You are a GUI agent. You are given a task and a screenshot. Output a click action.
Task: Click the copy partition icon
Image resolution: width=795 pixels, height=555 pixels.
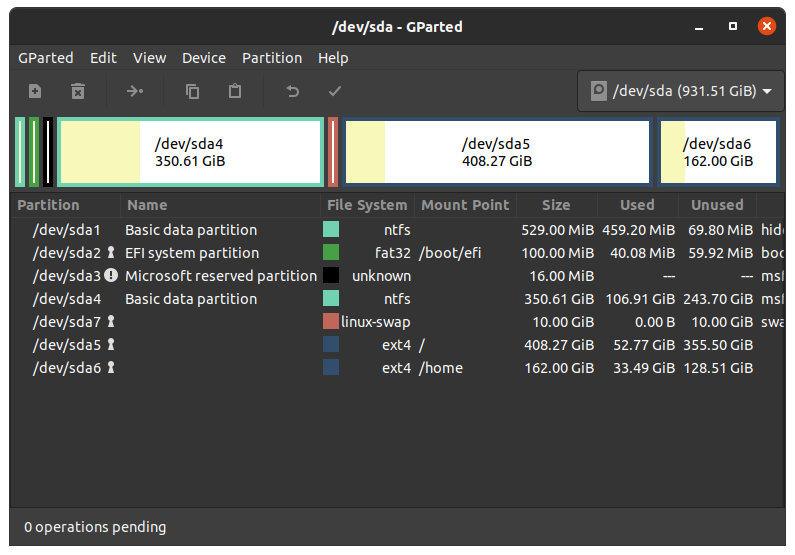pos(192,91)
